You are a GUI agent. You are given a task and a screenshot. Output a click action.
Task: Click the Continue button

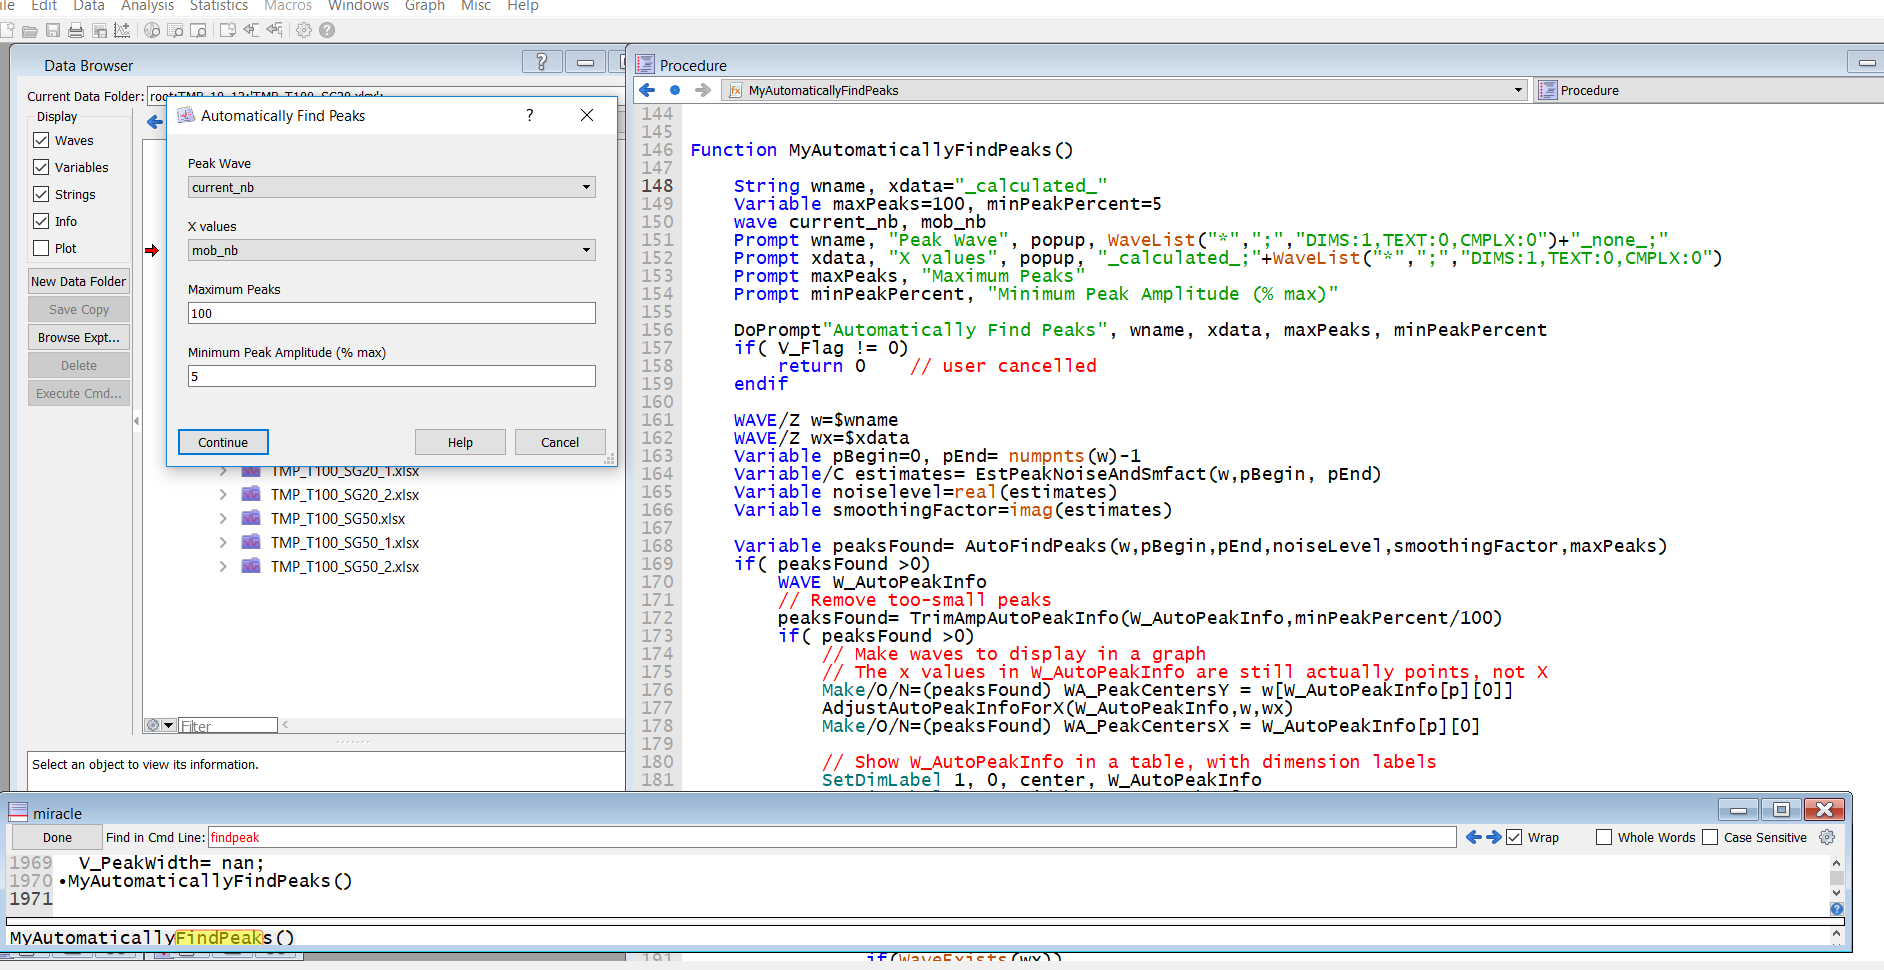(223, 442)
